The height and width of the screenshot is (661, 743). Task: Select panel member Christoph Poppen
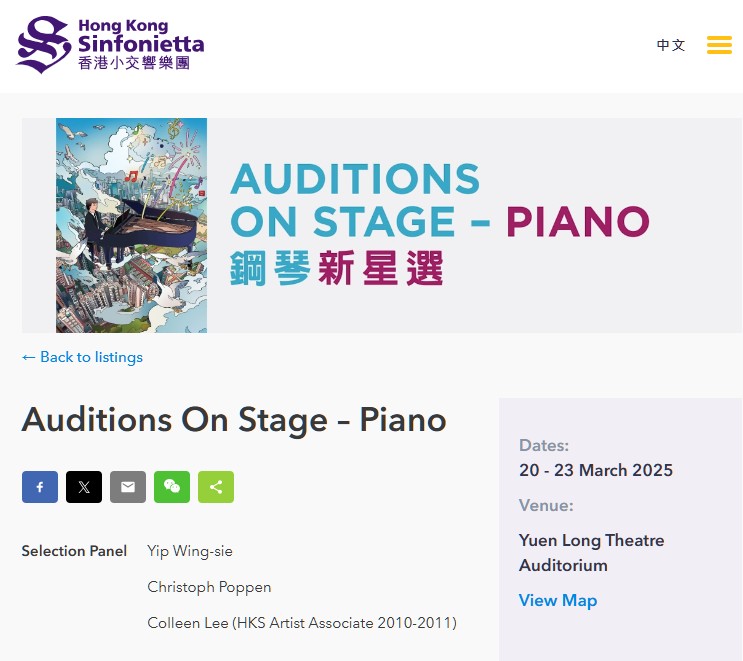tap(209, 587)
